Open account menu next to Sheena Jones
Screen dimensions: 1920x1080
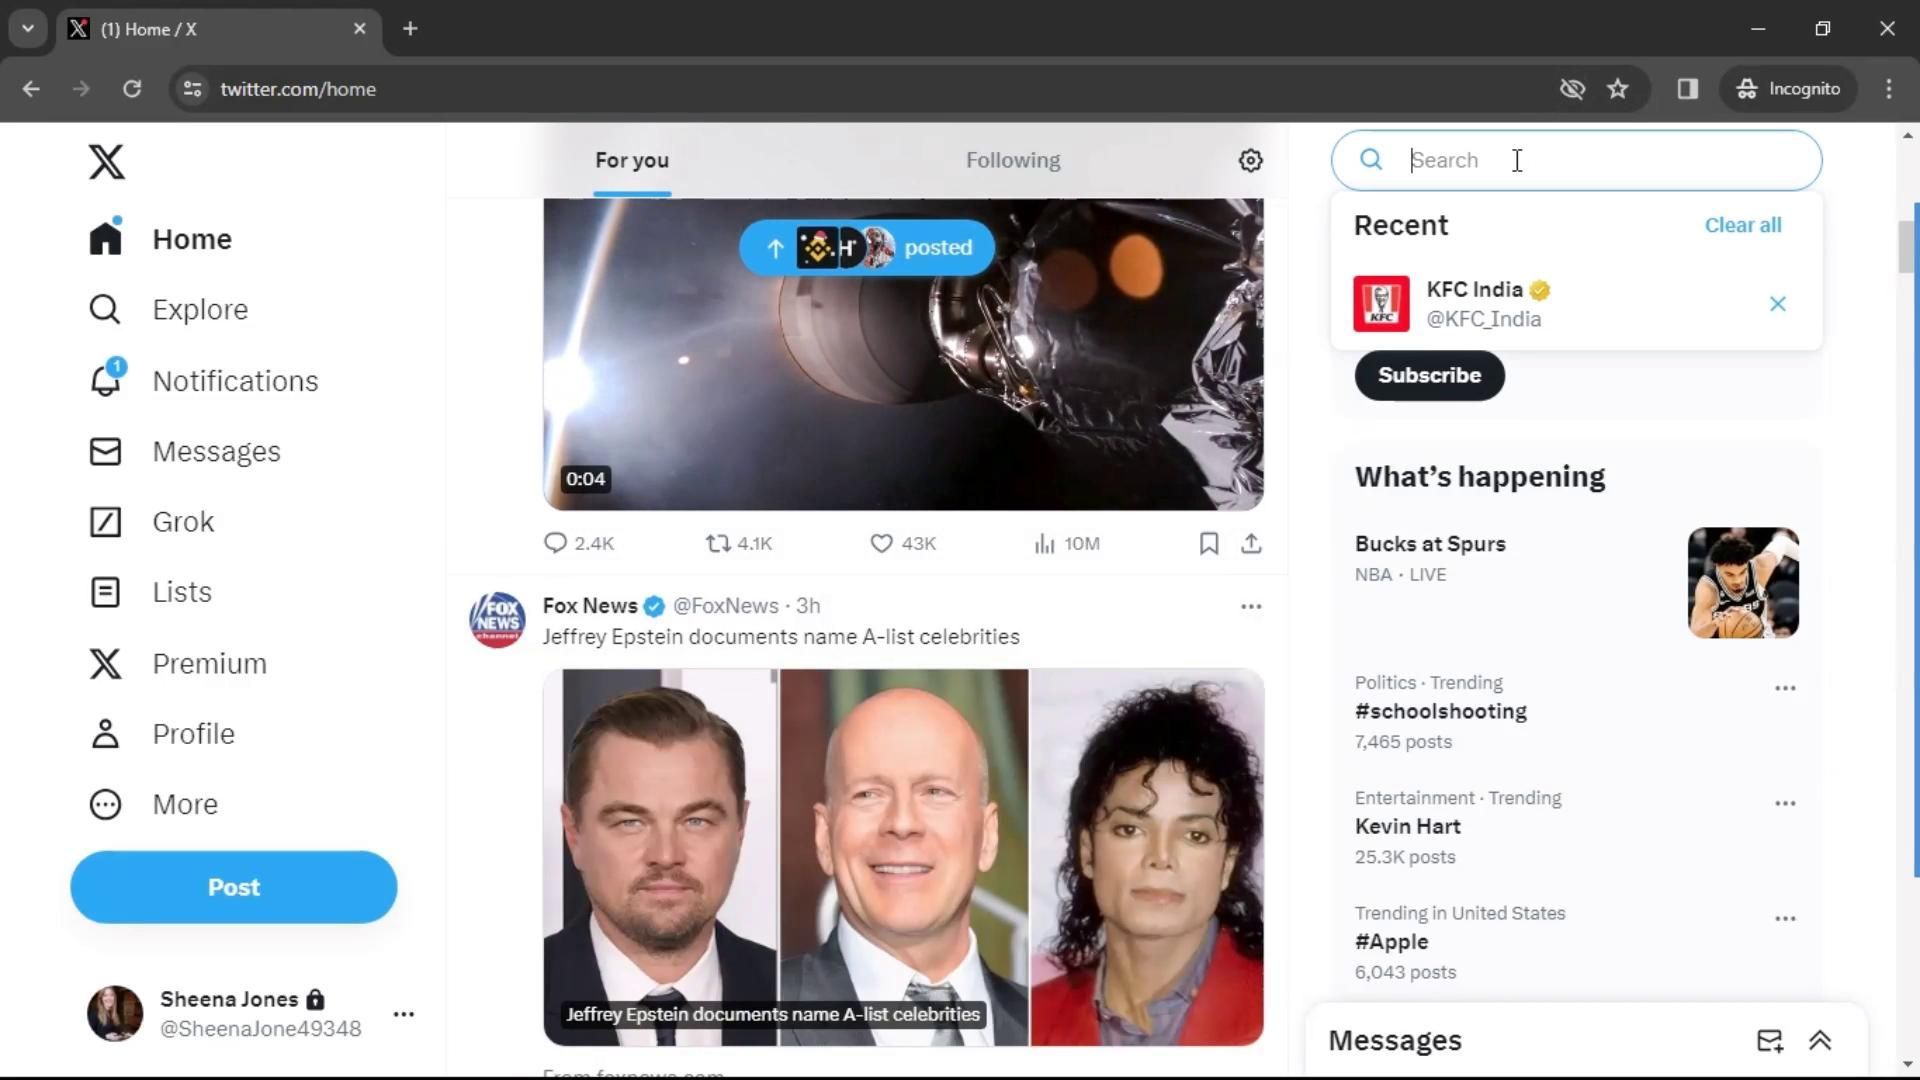pos(403,1014)
